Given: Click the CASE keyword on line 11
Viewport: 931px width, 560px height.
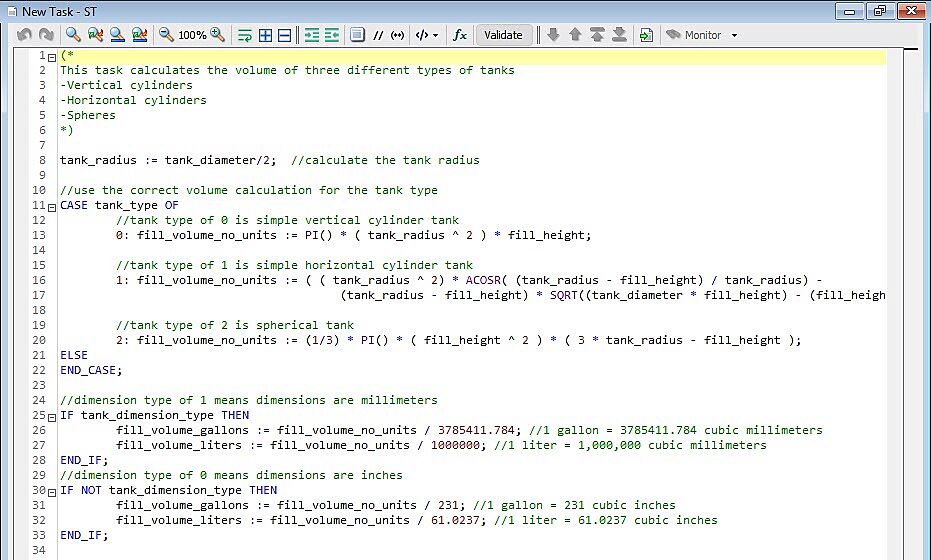Looking at the screenshot, I should coord(74,205).
